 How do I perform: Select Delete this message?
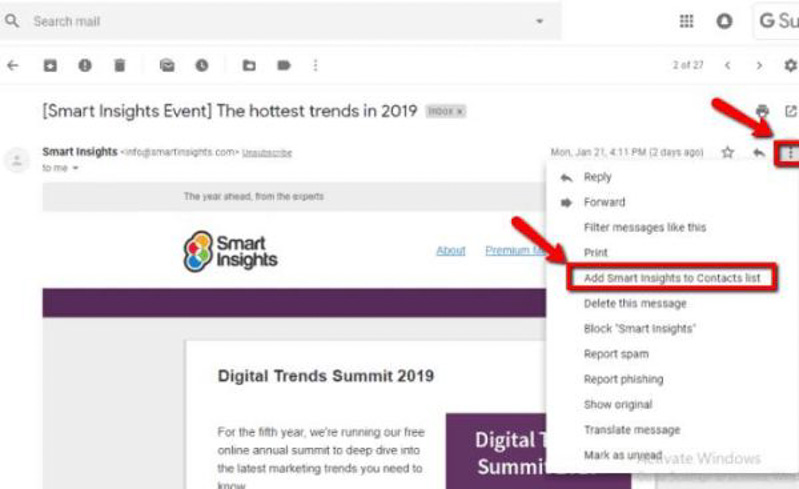coord(672,303)
